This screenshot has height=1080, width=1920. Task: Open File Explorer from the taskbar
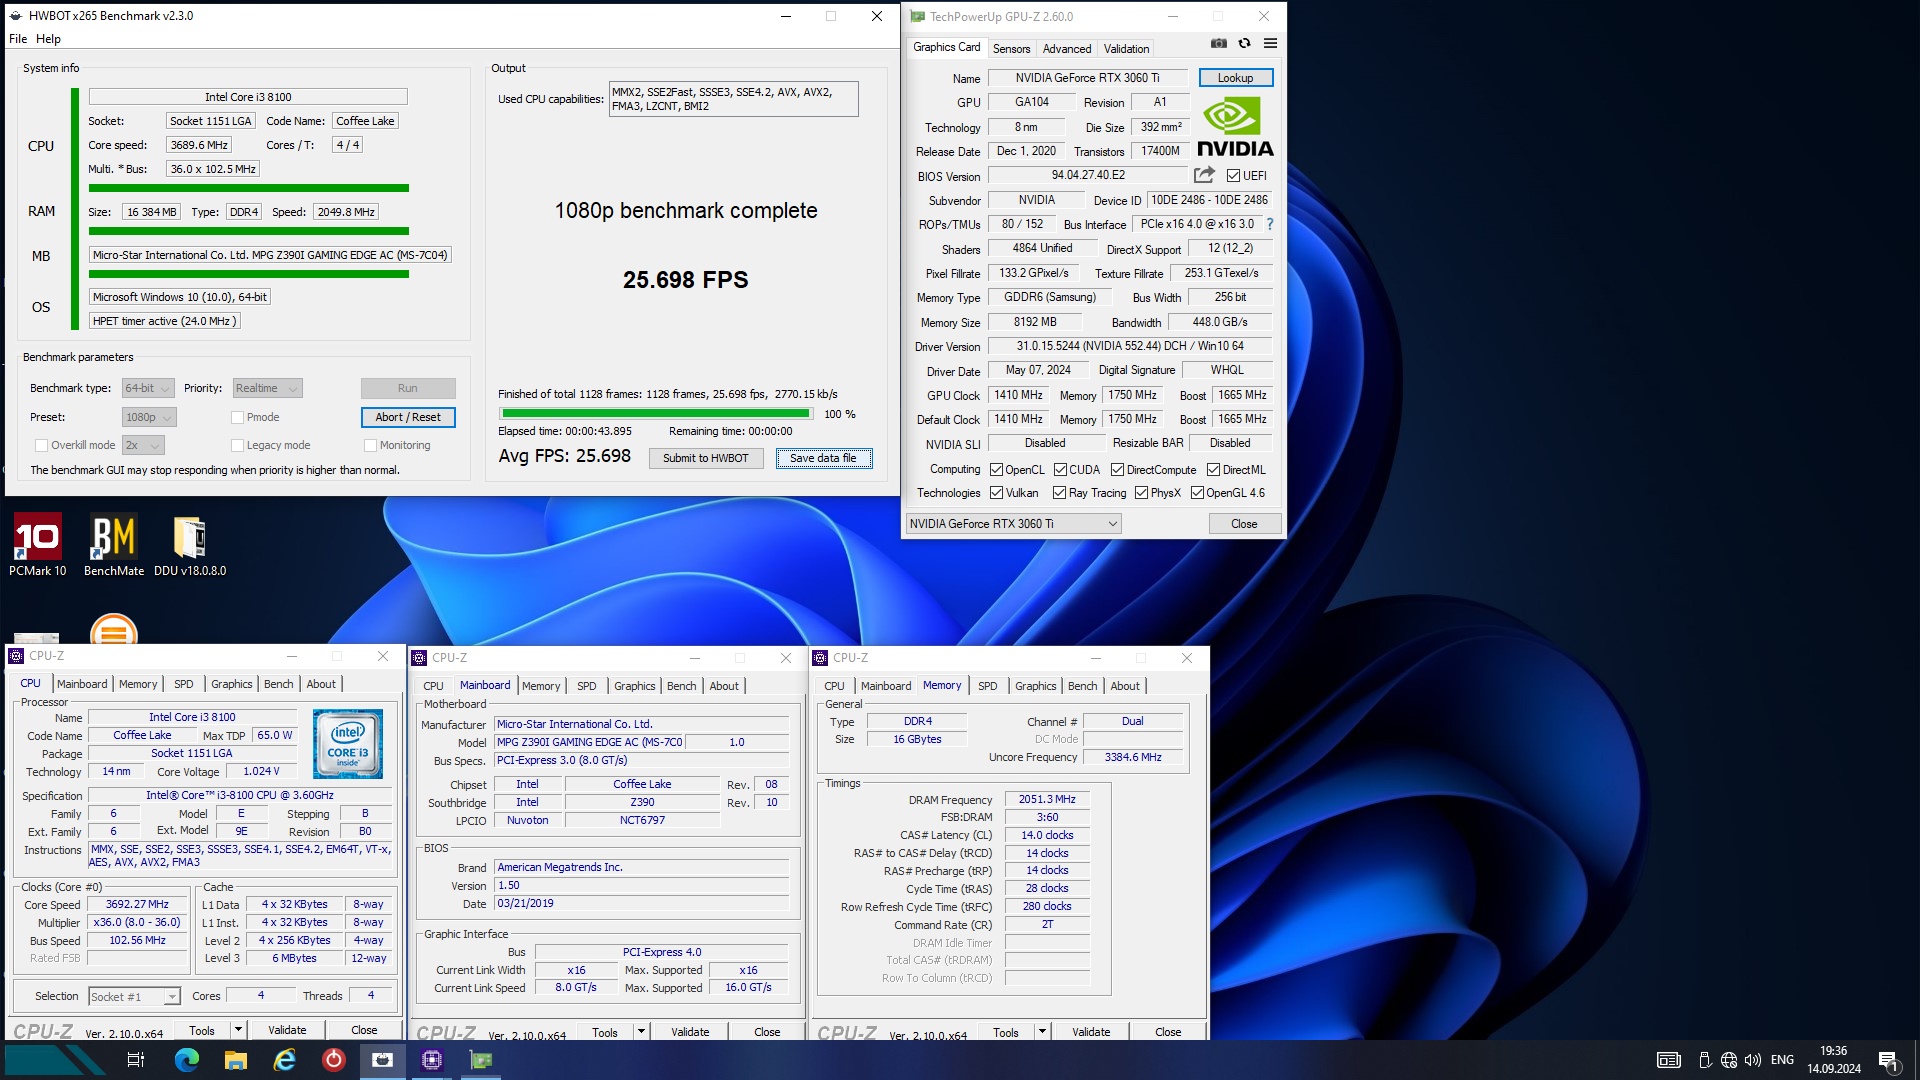pyautogui.click(x=236, y=1060)
